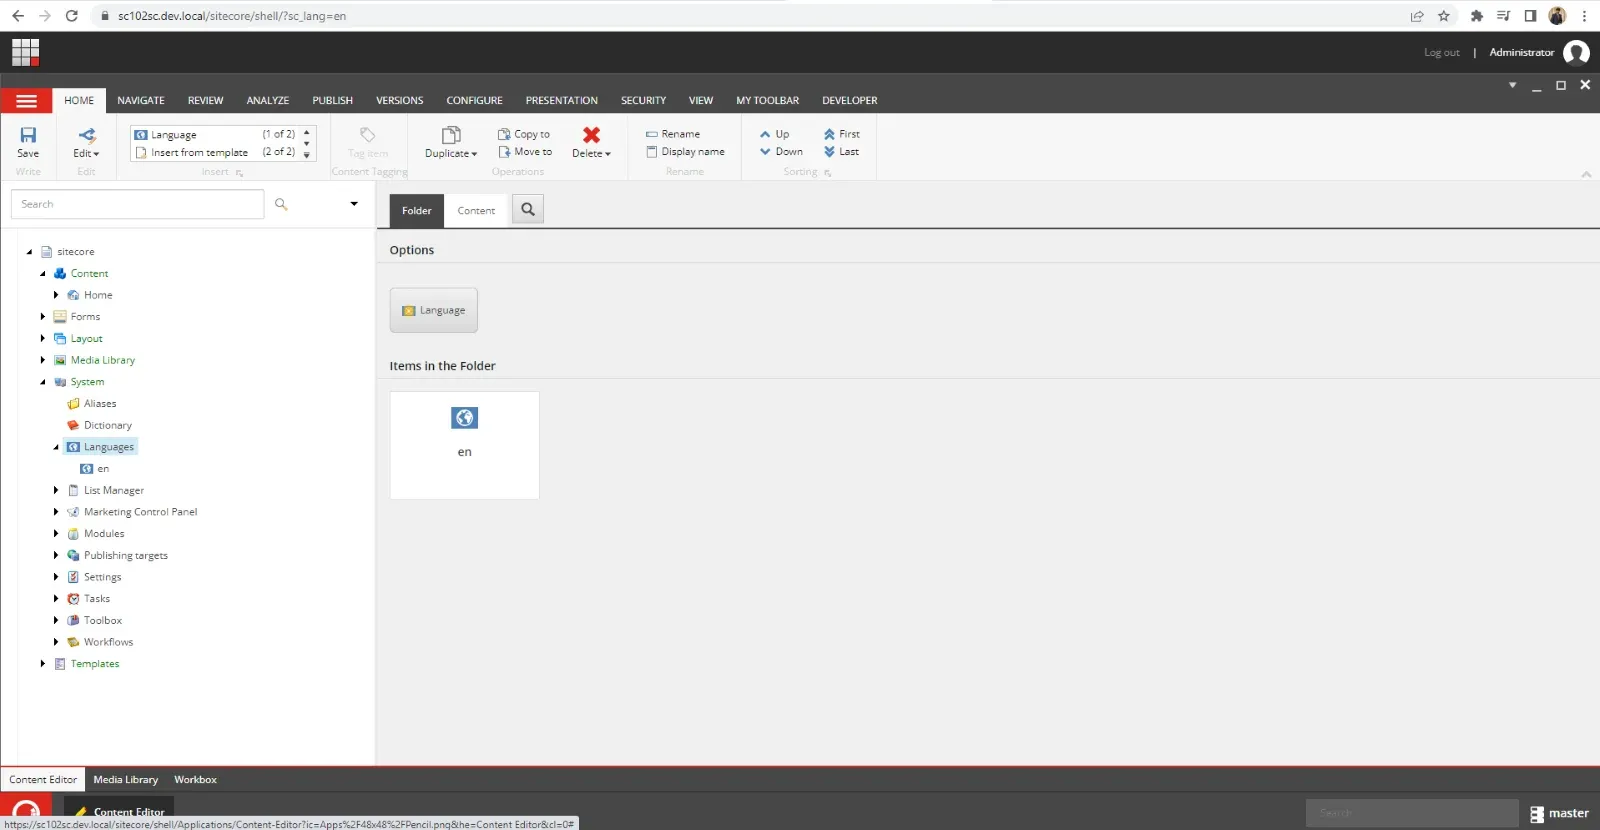Open the VERSIONS ribbon tab

coord(399,101)
